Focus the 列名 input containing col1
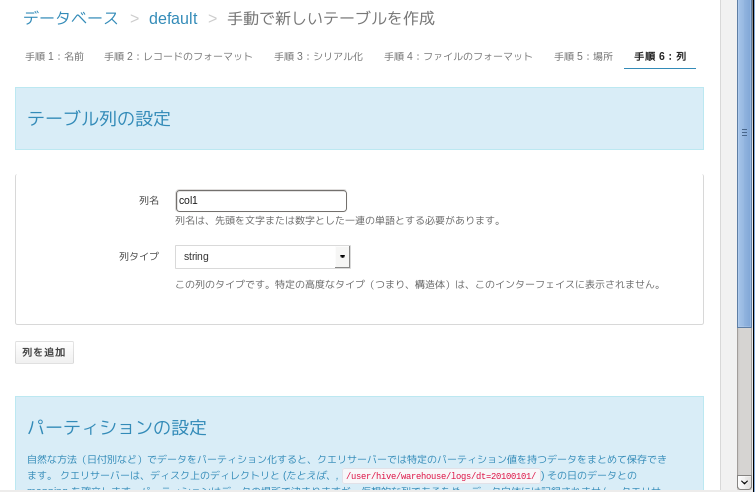 tap(261, 201)
